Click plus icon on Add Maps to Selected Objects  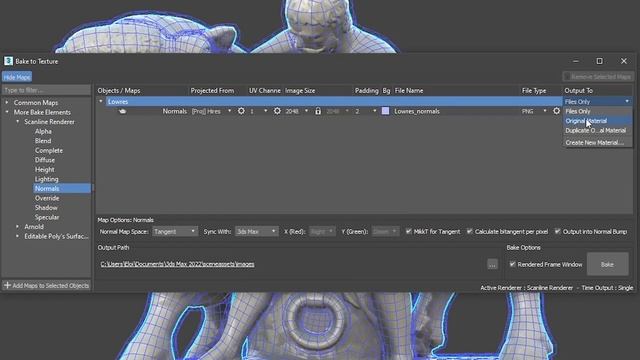pos(7,285)
